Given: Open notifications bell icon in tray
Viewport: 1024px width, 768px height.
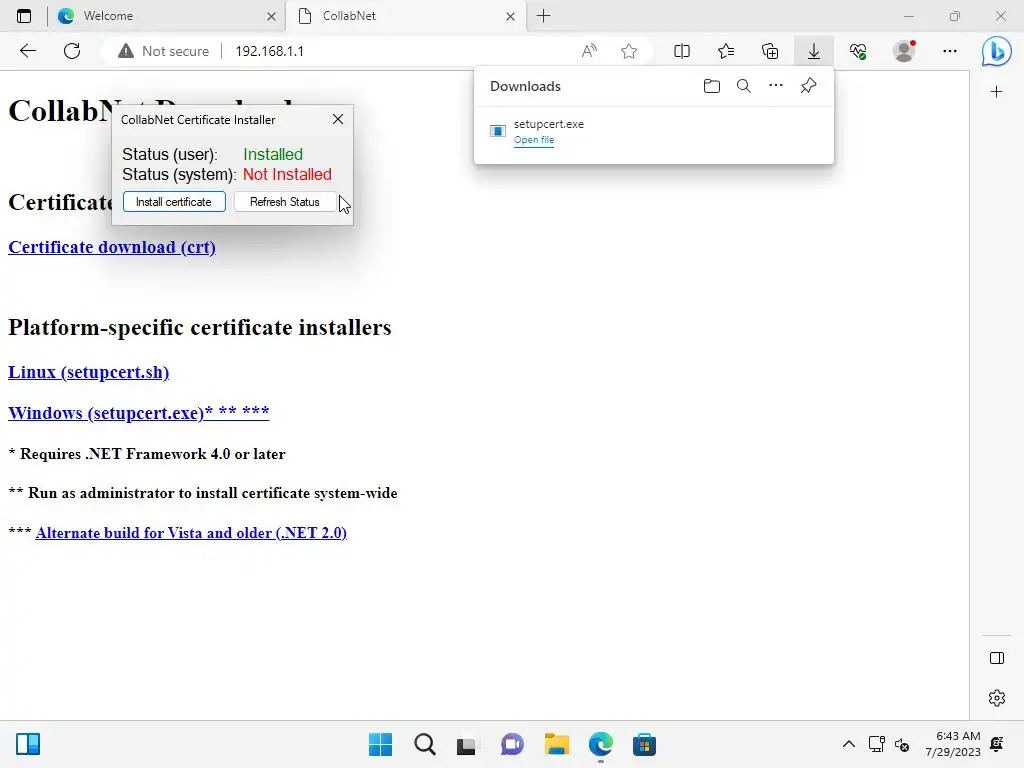Looking at the screenshot, I should 997,744.
